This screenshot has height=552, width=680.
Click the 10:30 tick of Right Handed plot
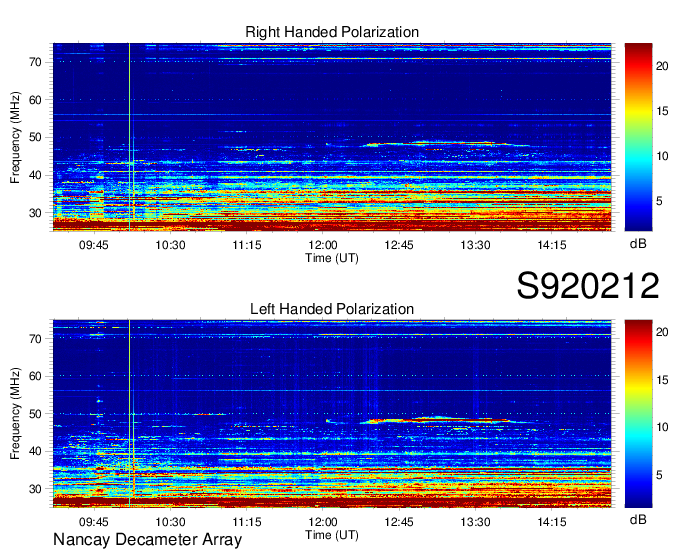170,245
